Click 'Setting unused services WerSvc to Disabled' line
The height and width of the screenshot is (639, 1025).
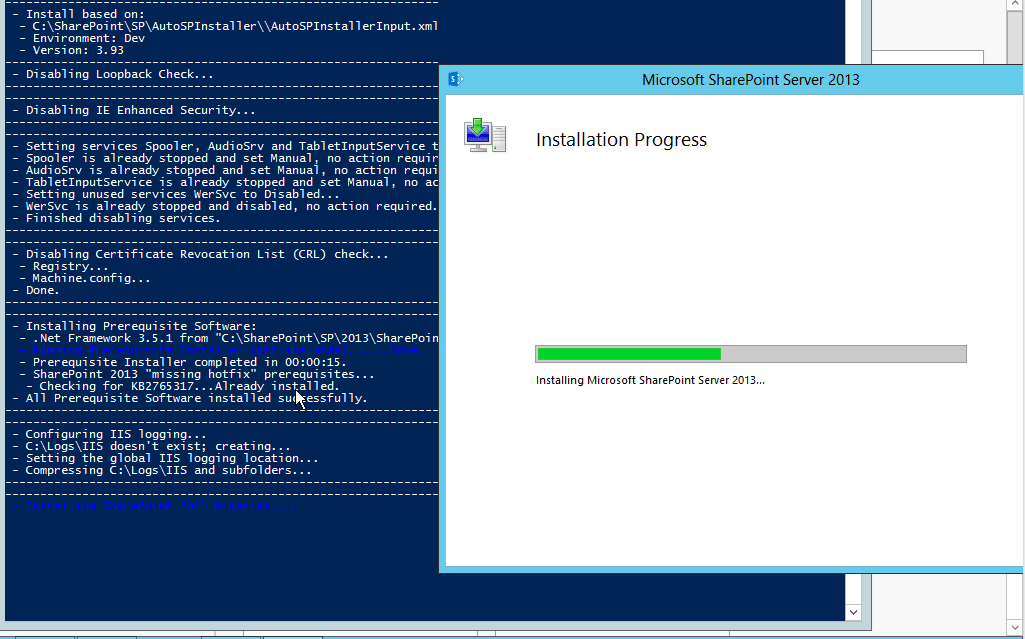(x=176, y=194)
